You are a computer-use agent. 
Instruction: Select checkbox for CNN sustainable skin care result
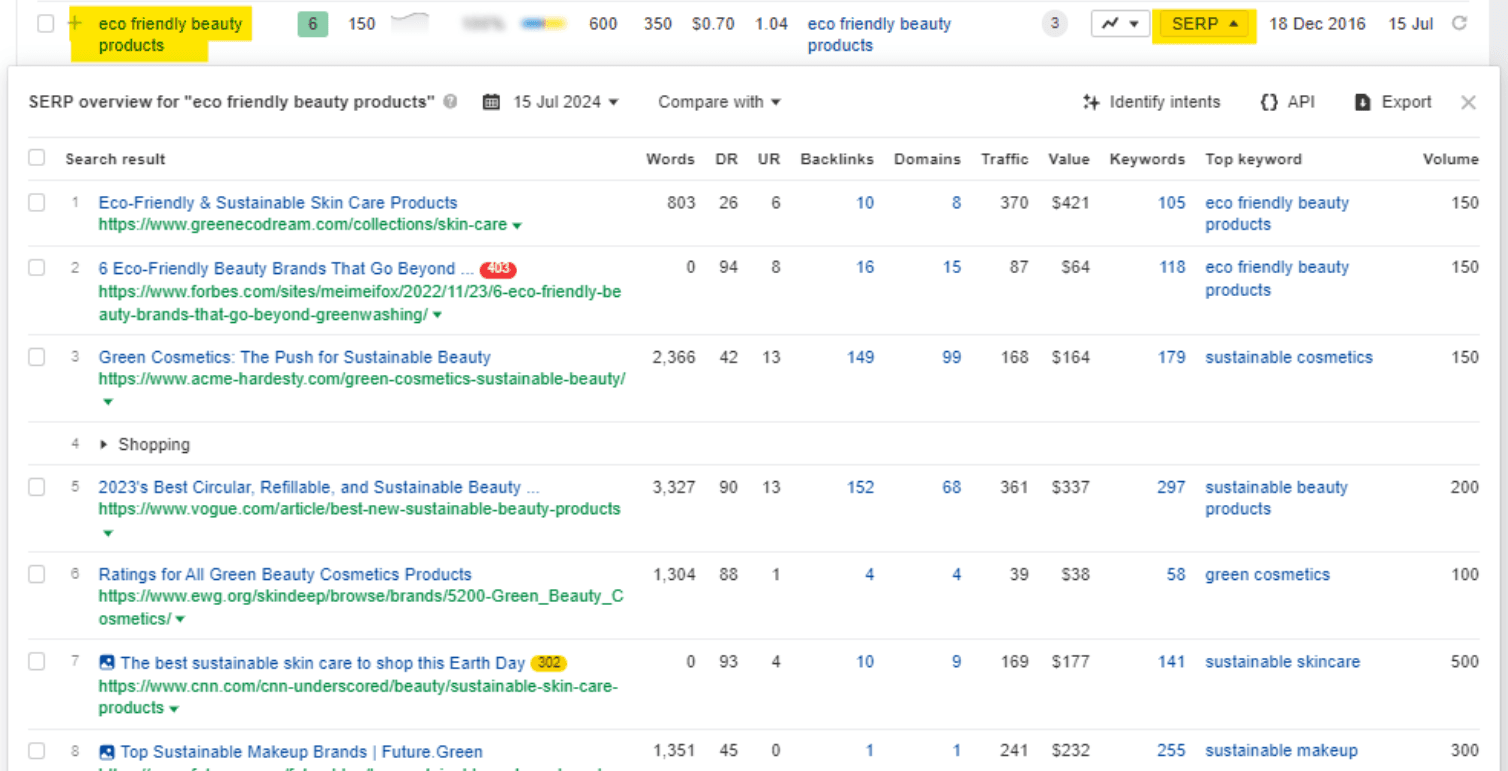(x=37, y=662)
